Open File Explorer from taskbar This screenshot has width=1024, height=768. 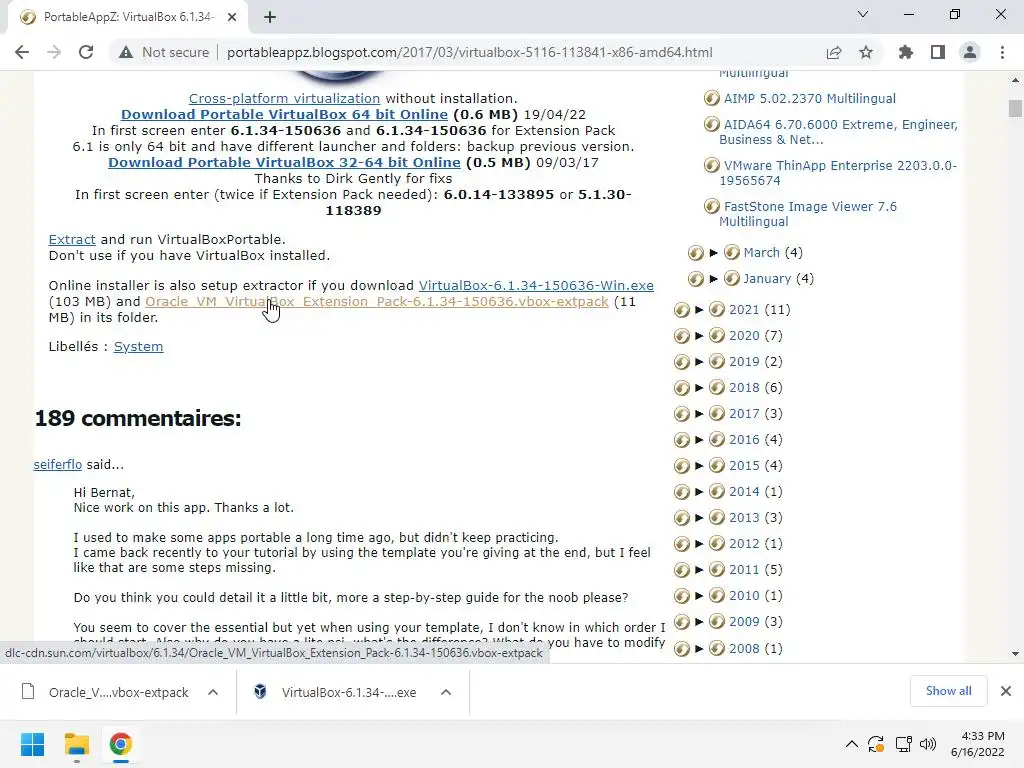[76, 744]
